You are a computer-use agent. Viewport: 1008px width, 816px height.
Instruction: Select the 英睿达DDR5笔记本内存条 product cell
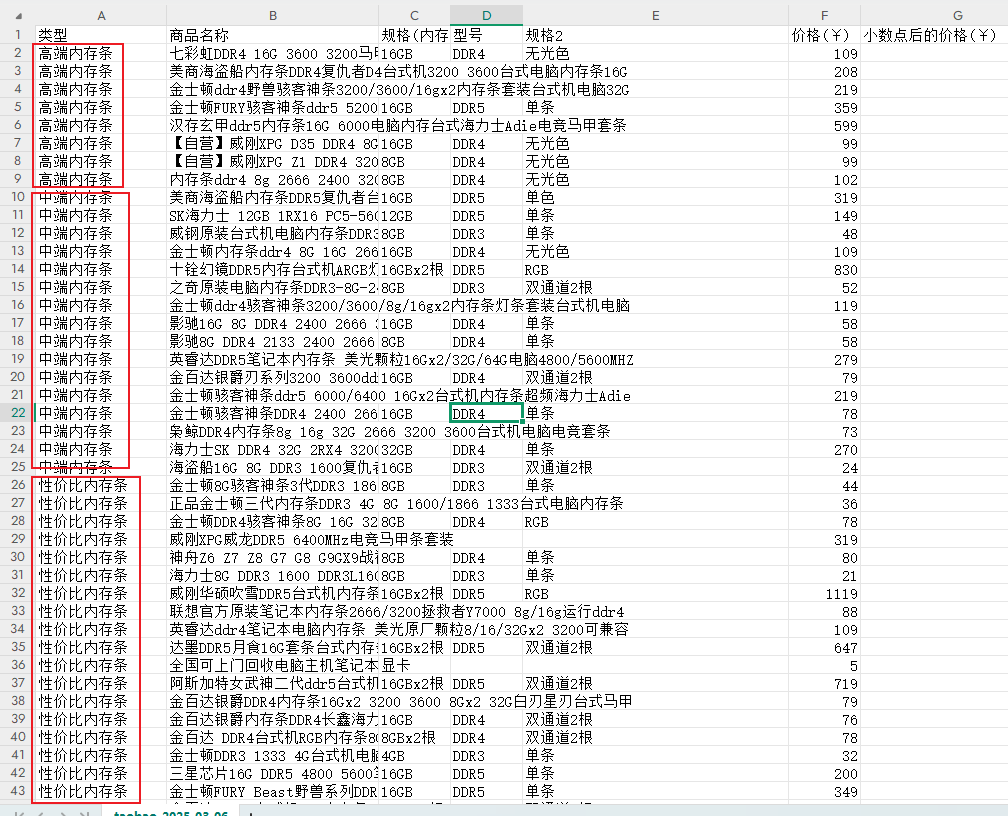point(273,359)
